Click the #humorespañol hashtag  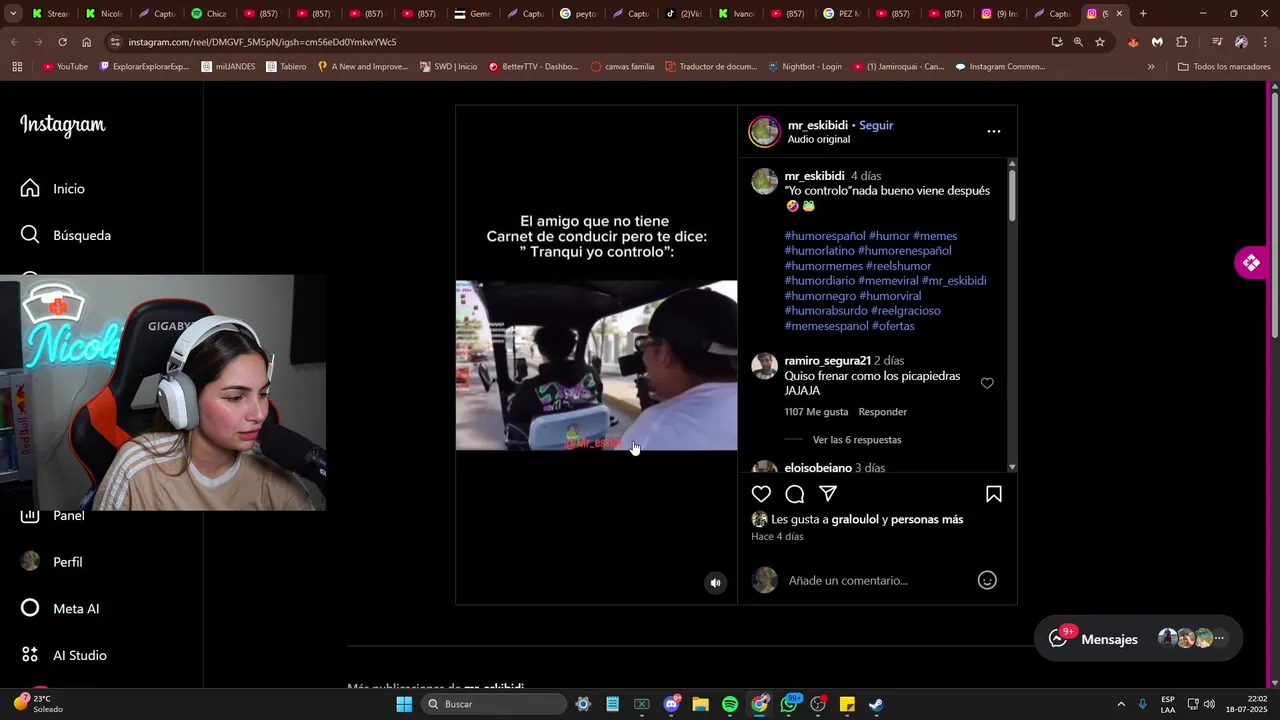[825, 236]
